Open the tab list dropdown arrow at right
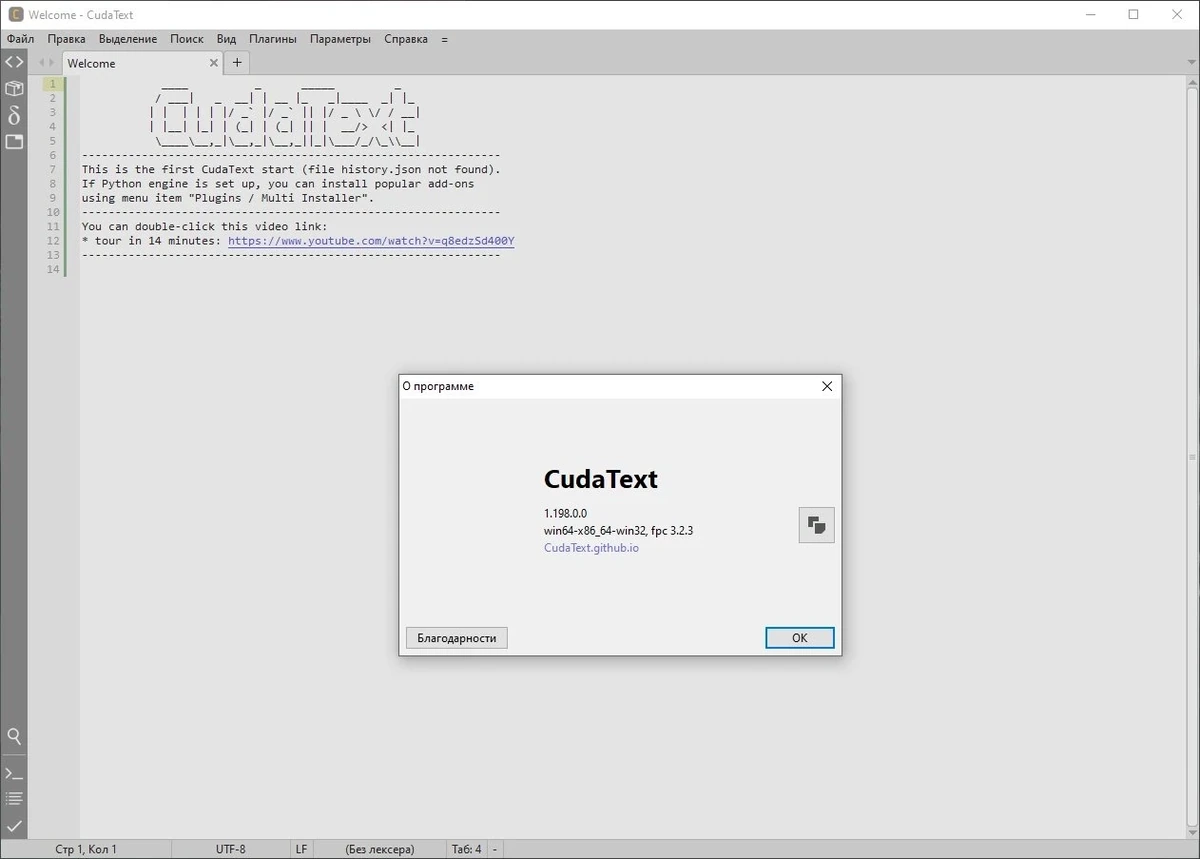 click(x=1189, y=62)
